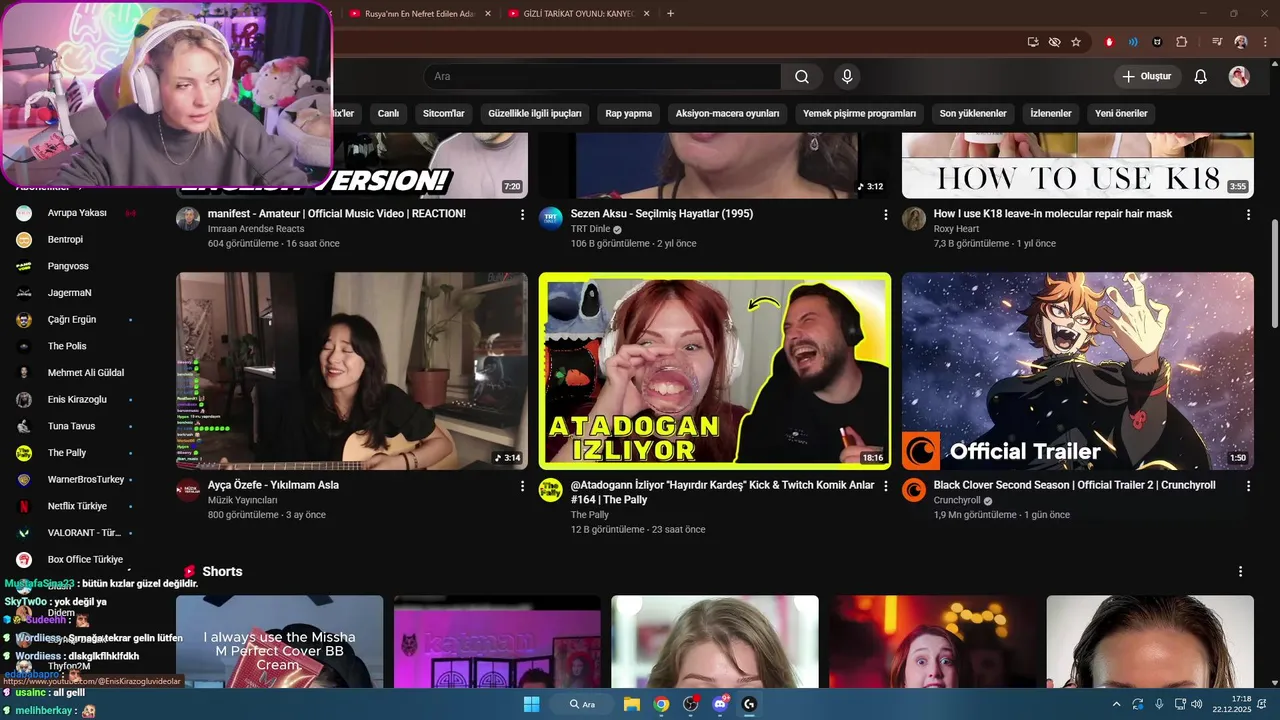
Task: Open Missha BB Cream short thumbnail
Action: tap(279, 641)
